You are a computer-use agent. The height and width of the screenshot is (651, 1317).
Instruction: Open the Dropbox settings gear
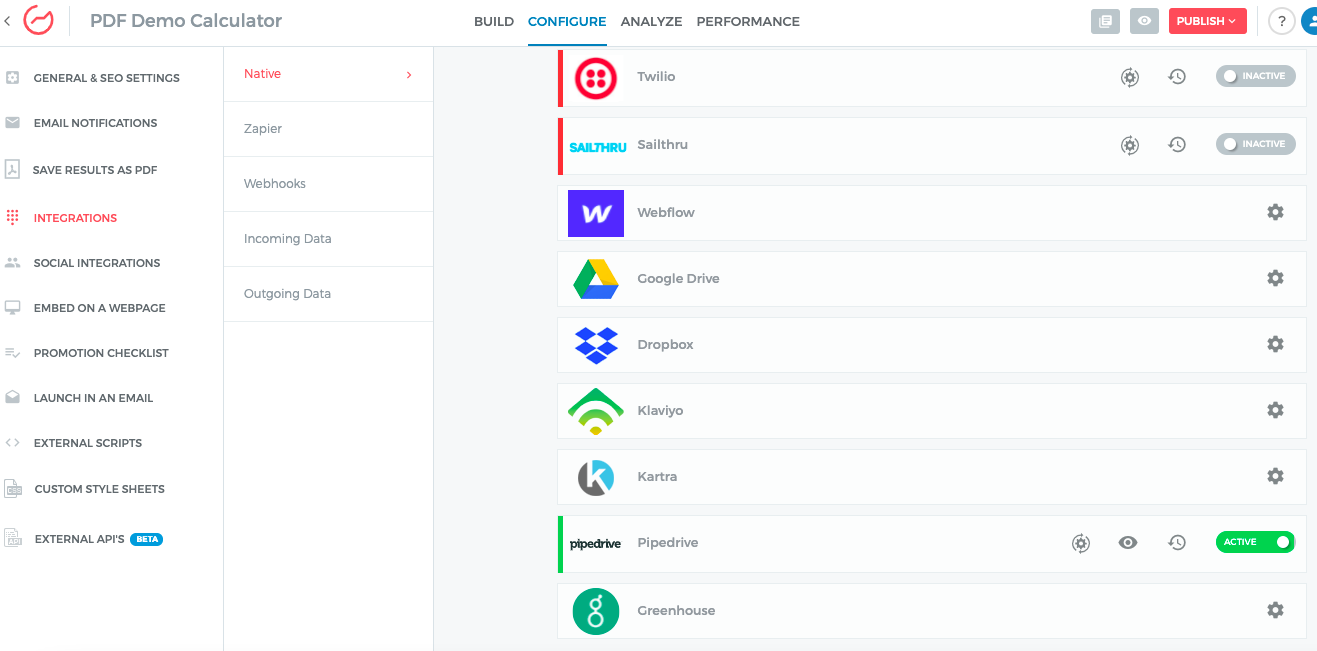(x=1275, y=344)
